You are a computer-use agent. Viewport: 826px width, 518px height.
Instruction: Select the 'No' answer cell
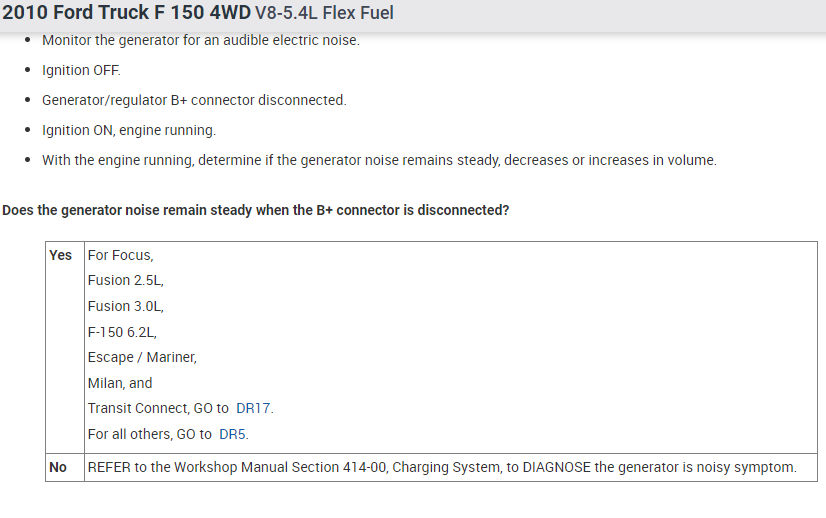(58, 467)
